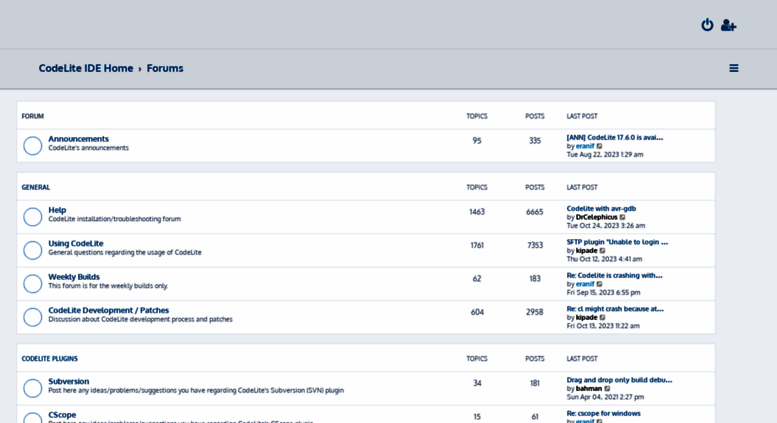View eranif's profile in Weekly Builds row
Image resolution: width=777 pixels, height=423 pixels.
(x=585, y=284)
